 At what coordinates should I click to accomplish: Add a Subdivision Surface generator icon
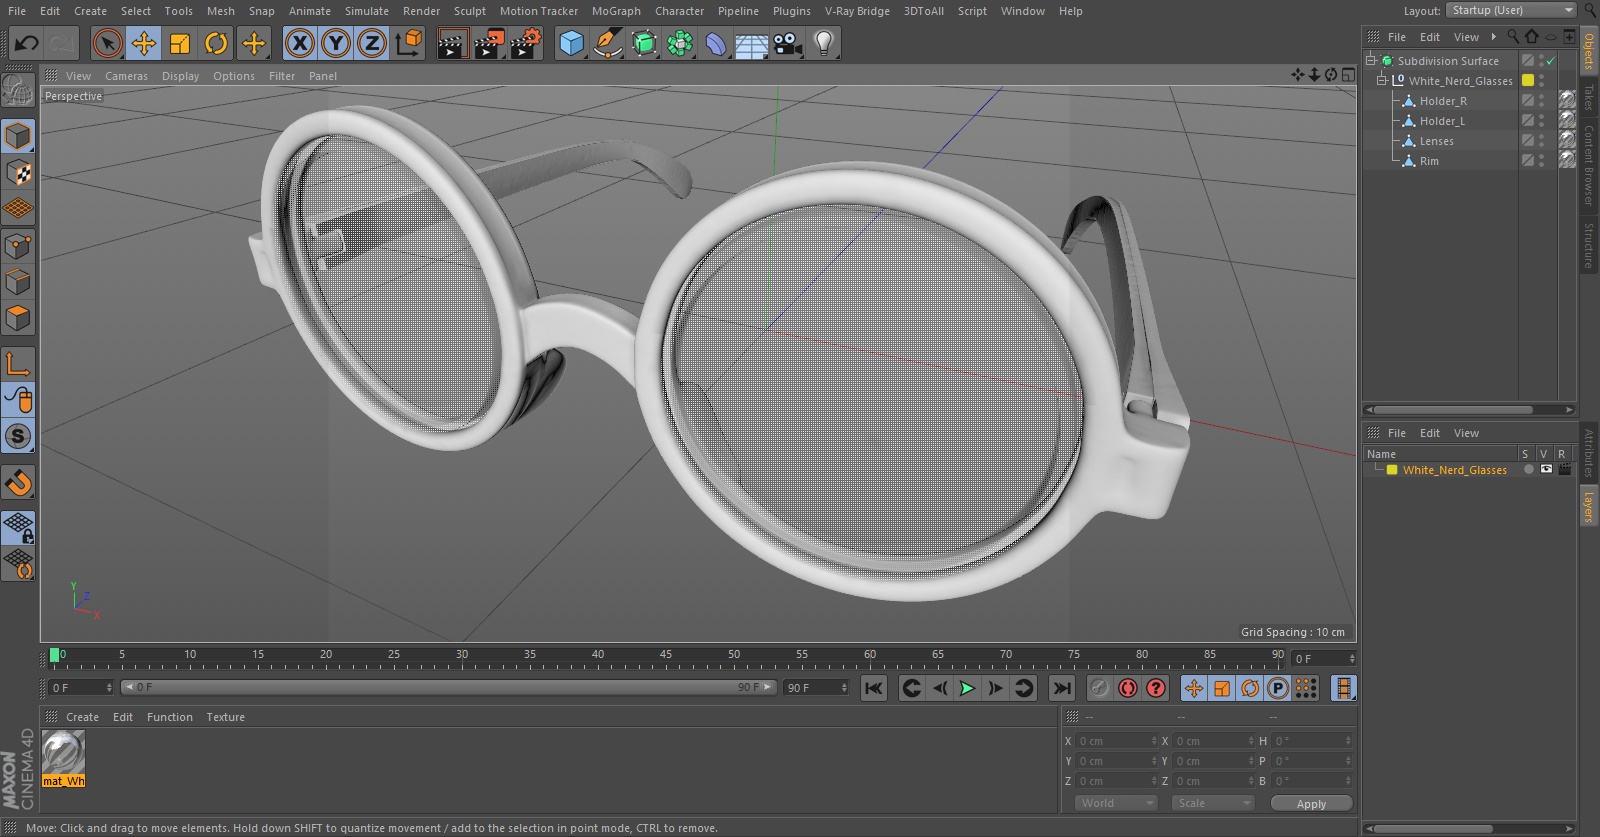pos(644,43)
